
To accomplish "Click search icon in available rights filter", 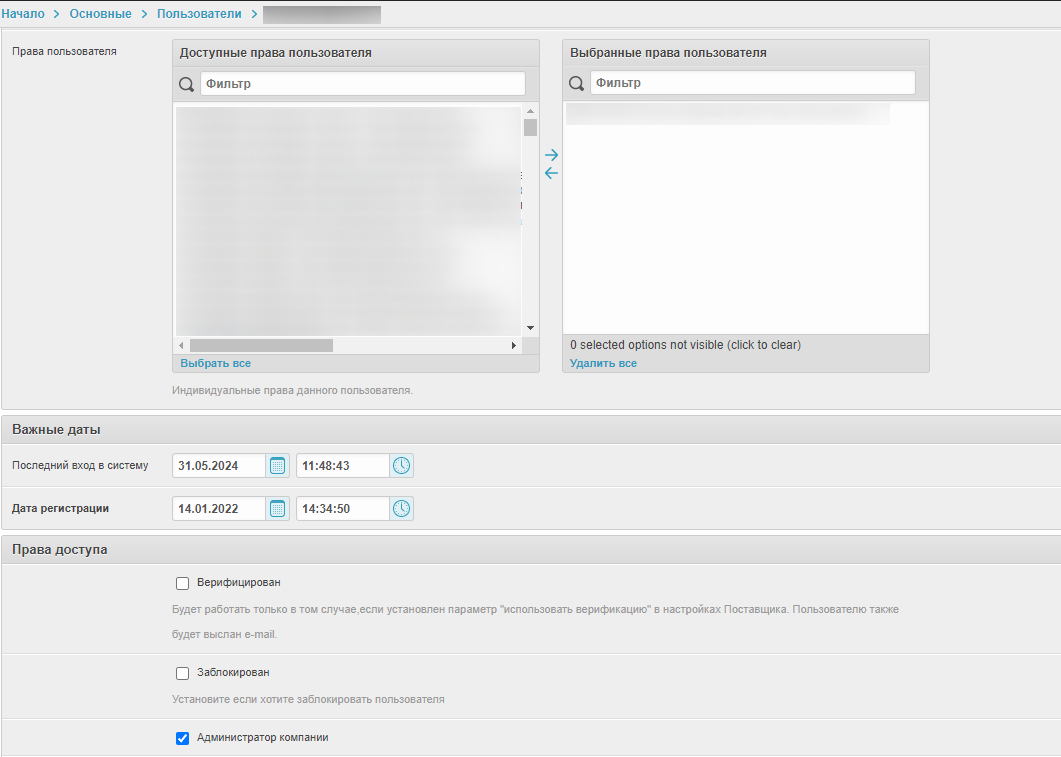I will click(186, 84).
